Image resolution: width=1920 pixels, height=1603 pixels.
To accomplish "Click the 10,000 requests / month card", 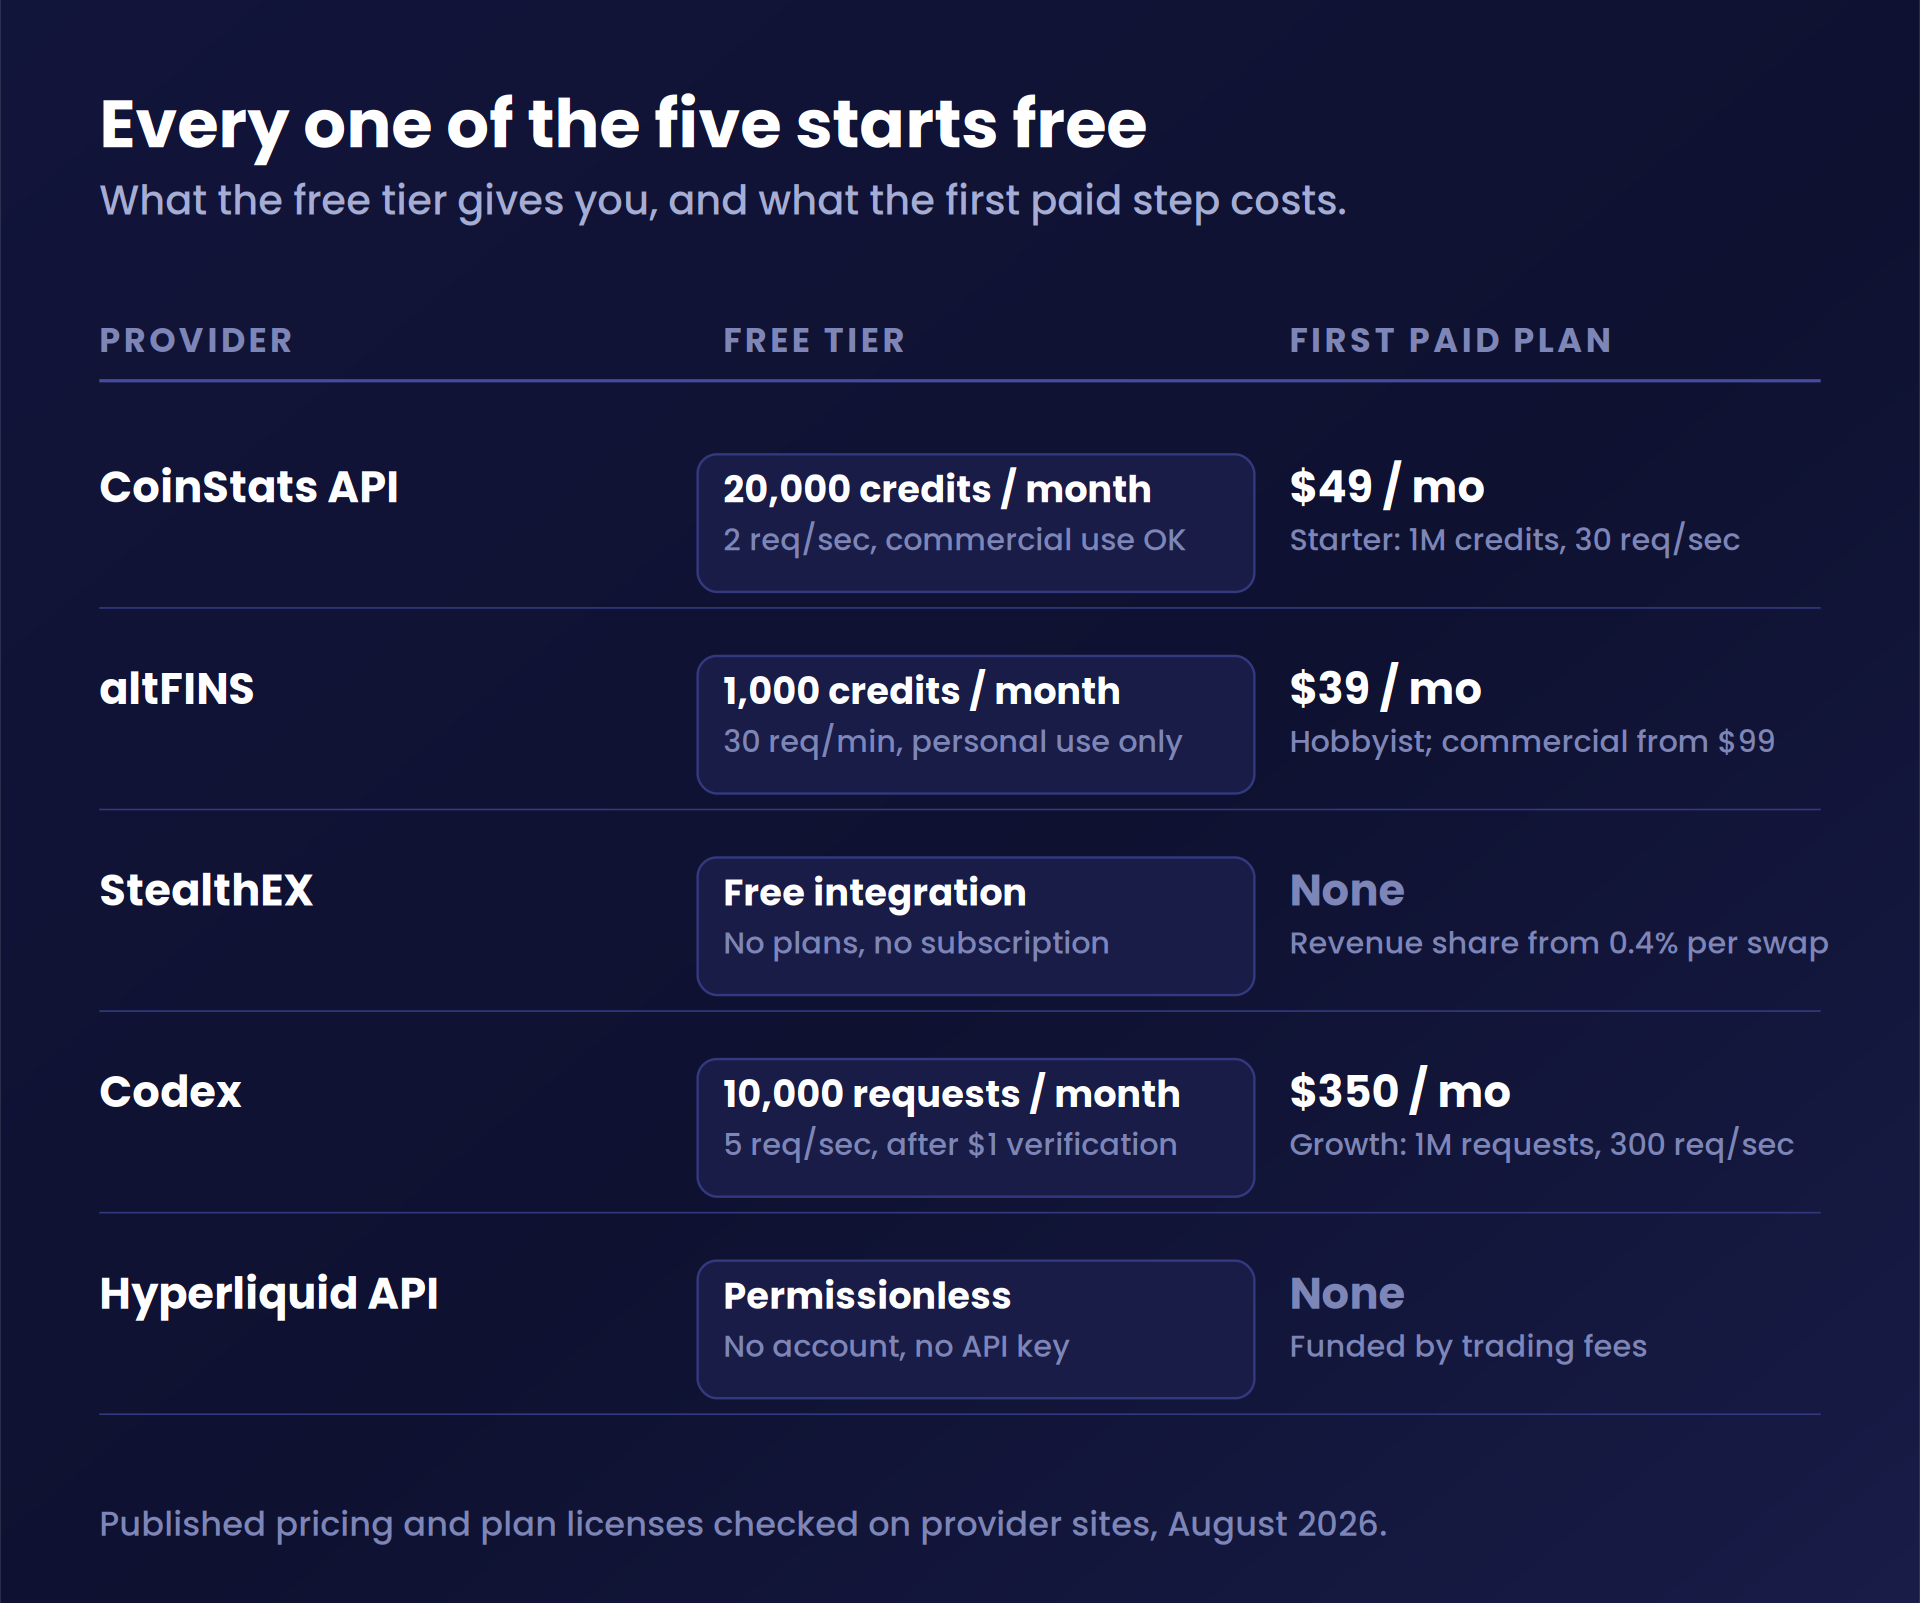I will tap(975, 1128).
